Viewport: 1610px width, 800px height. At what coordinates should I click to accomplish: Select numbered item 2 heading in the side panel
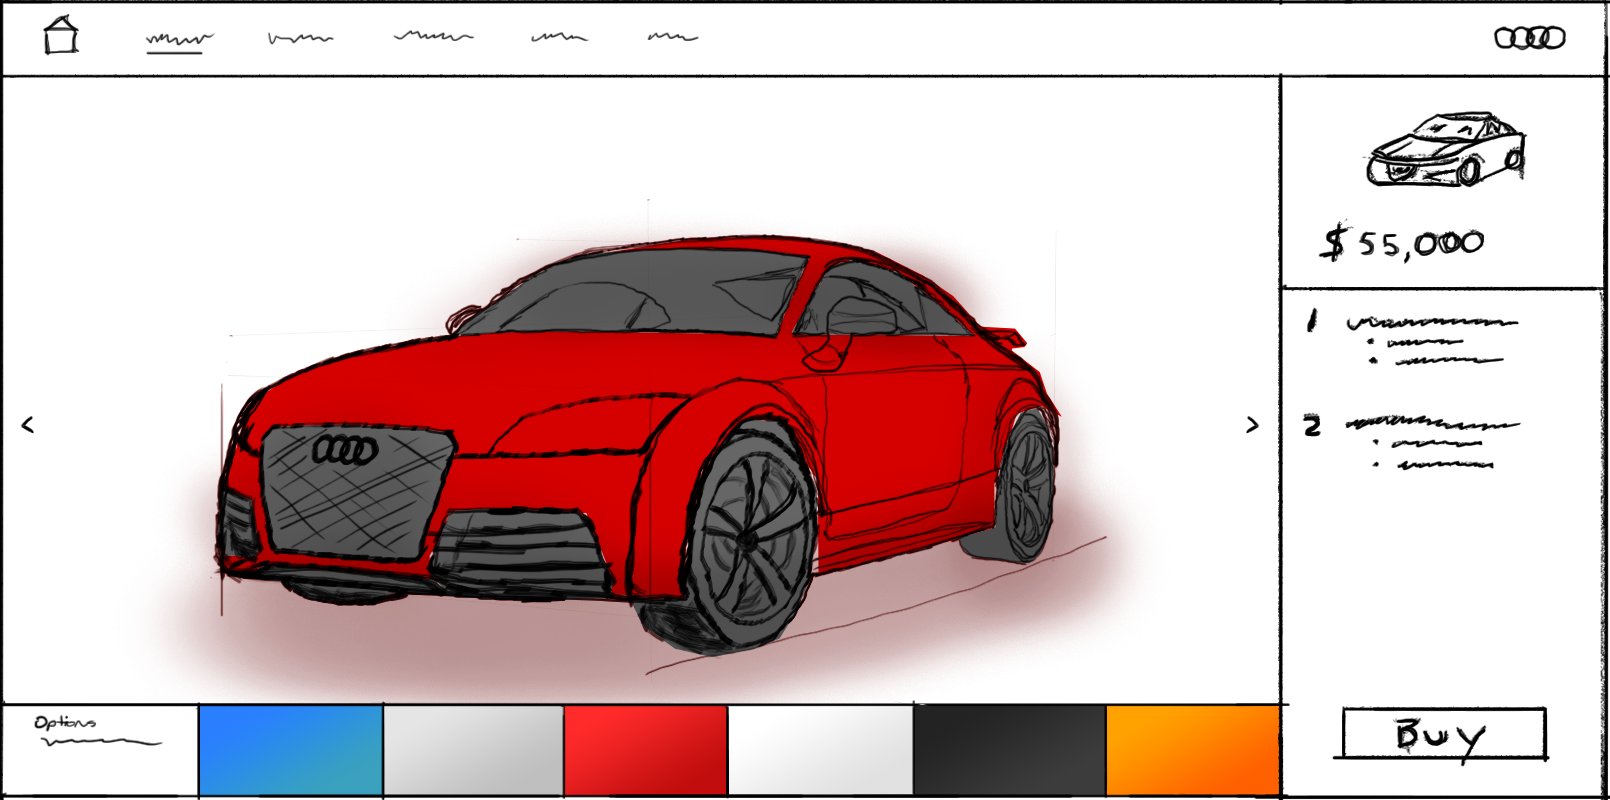pyautogui.click(x=1432, y=424)
